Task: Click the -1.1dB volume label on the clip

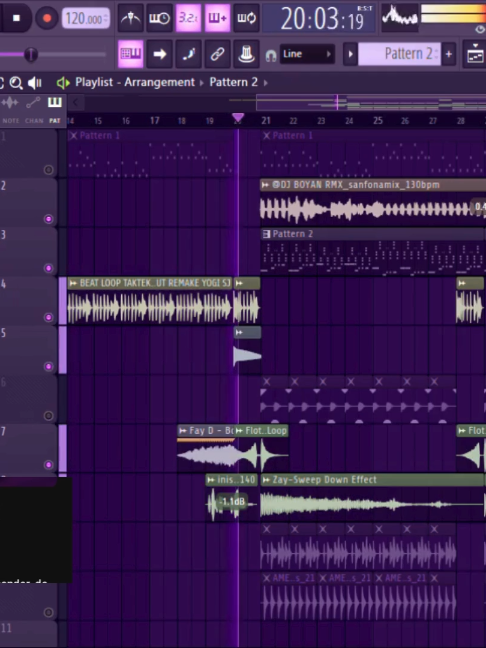Action: coord(233,502)
